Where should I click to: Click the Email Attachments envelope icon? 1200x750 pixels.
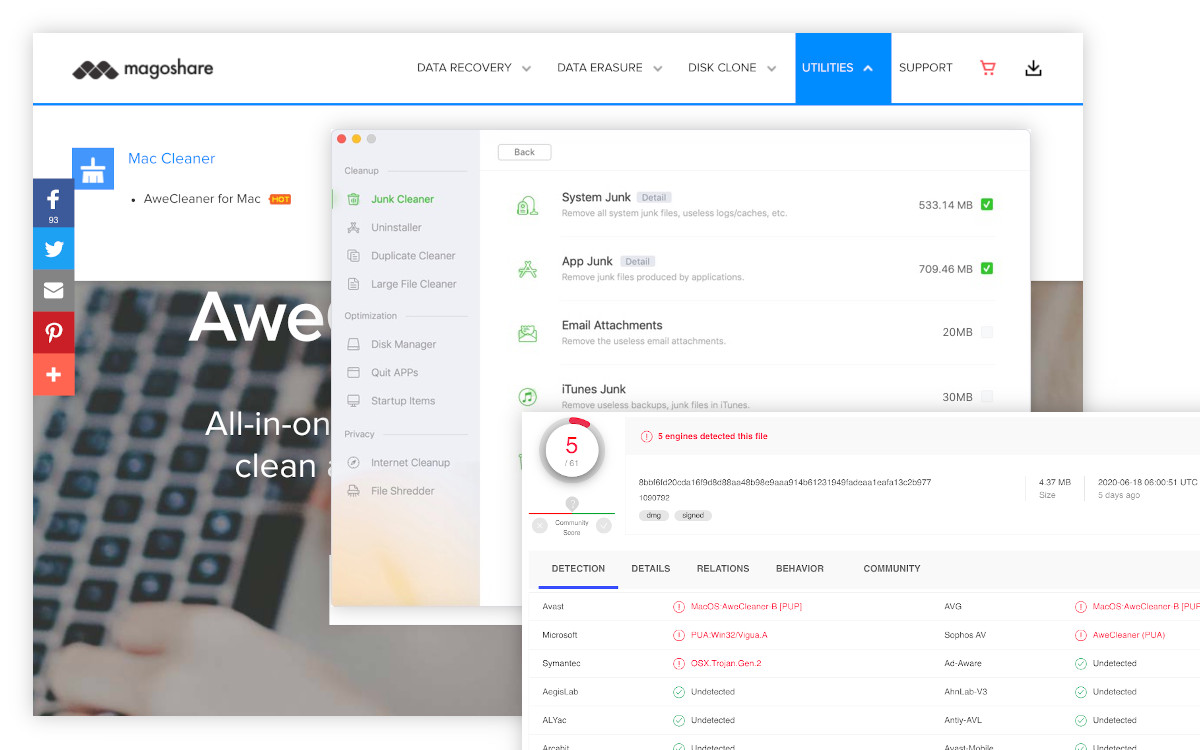coord(527,333)
